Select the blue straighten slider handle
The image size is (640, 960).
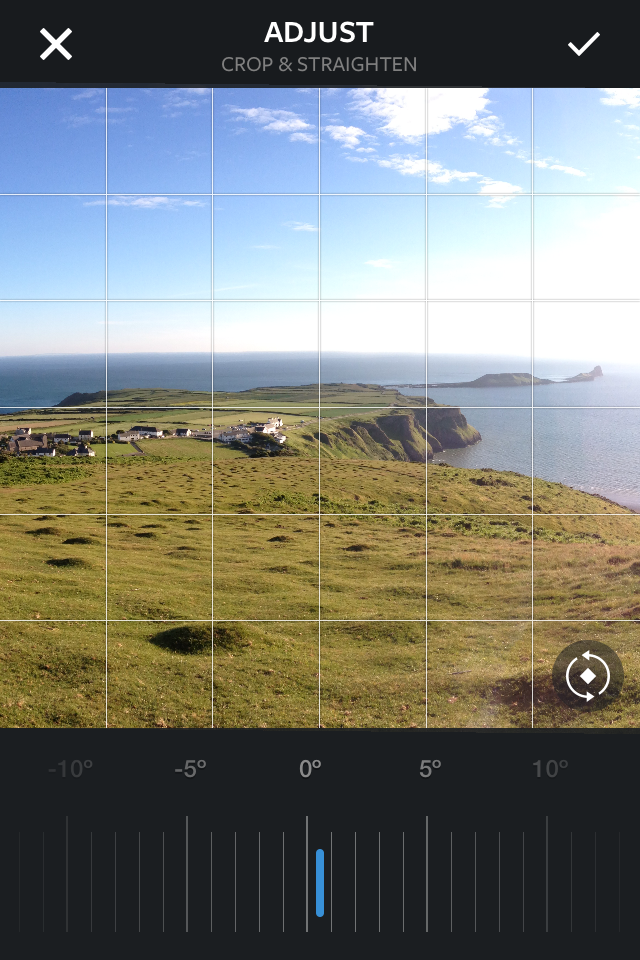coord(320,882)
